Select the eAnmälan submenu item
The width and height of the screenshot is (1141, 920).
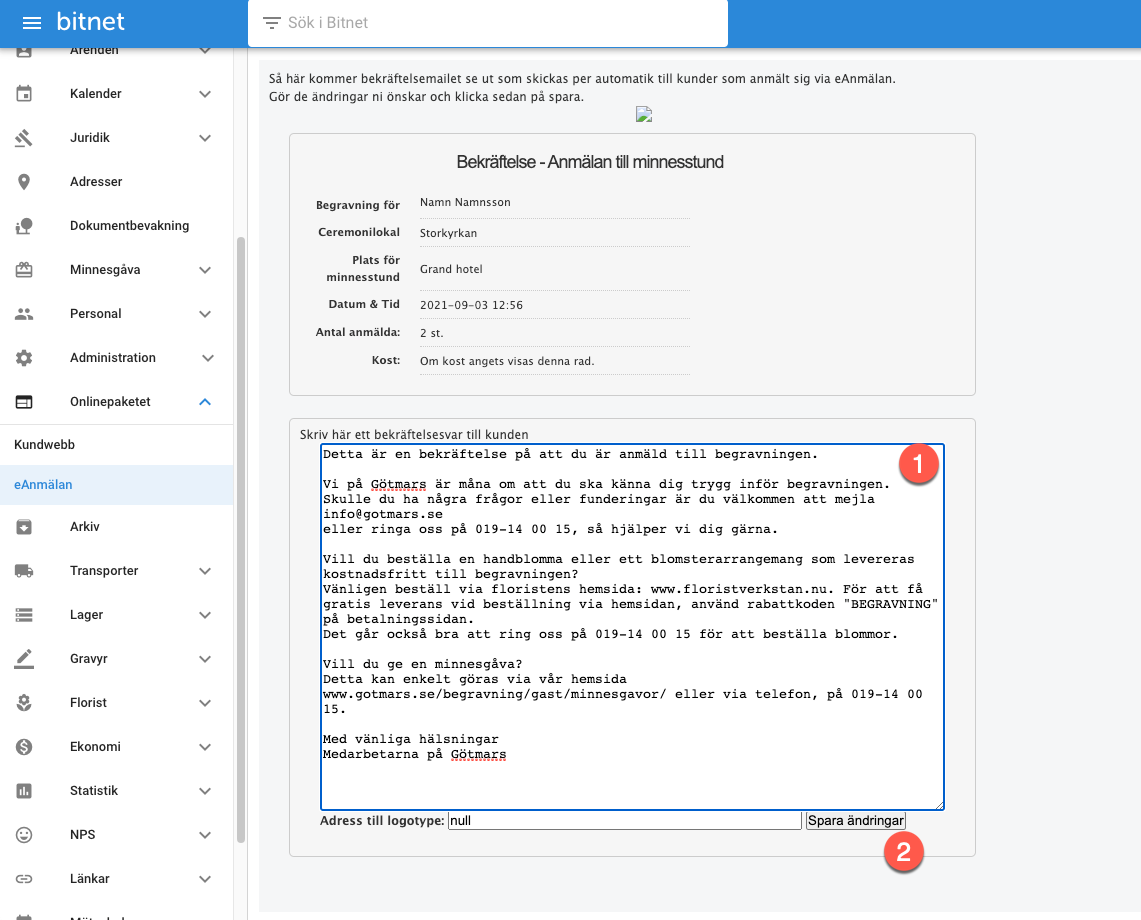(116, 485)
